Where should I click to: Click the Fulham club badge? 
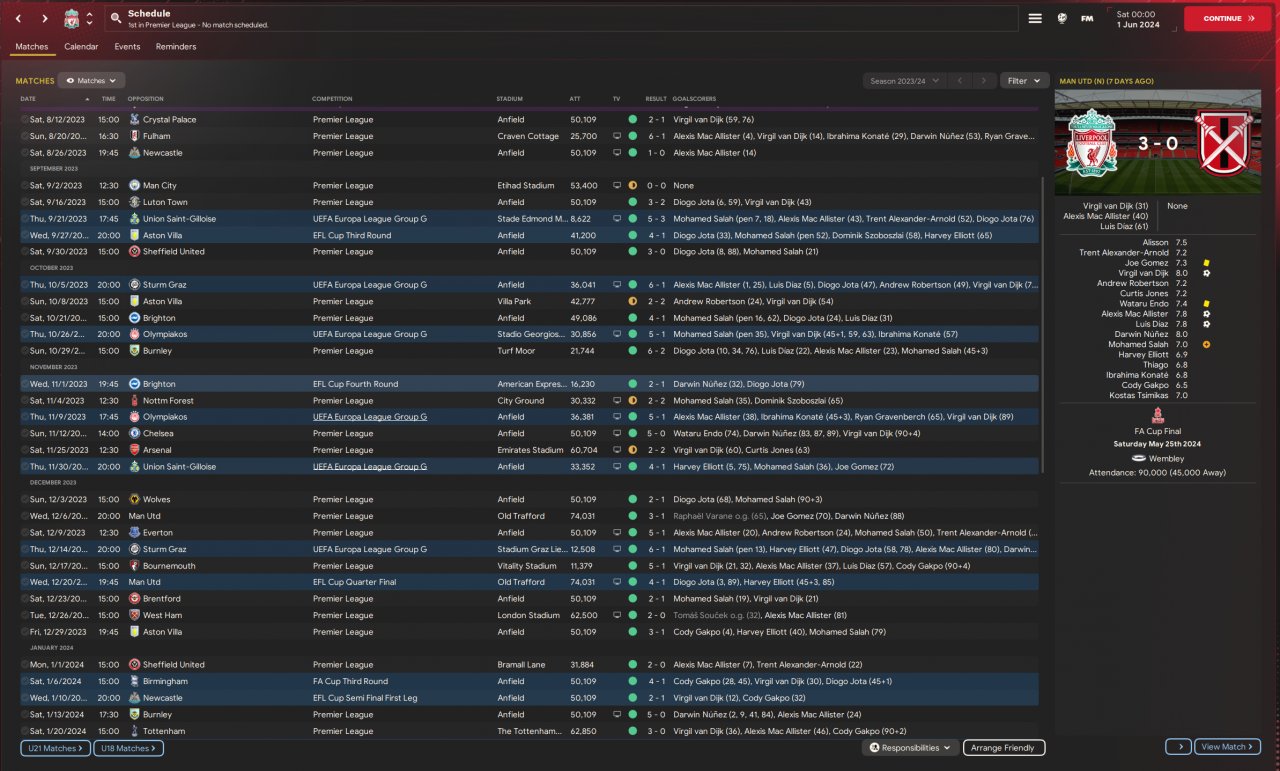point(134,136)
